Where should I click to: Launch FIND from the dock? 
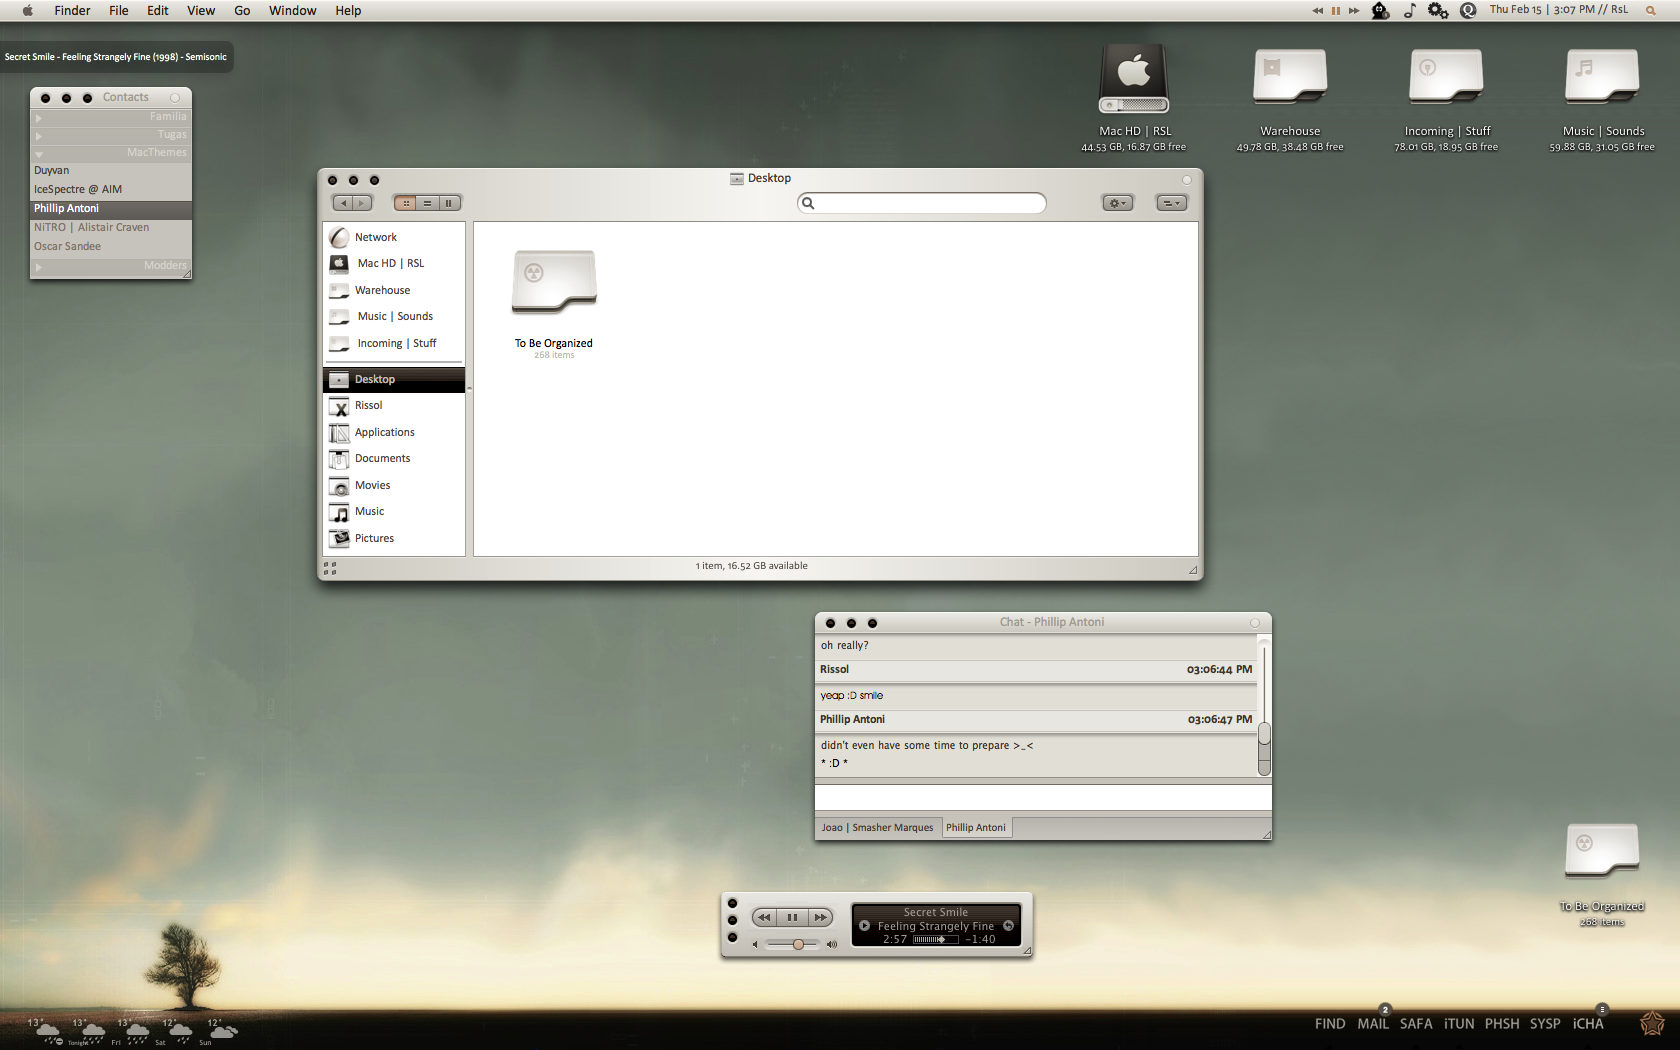tap(1330, 1024)
